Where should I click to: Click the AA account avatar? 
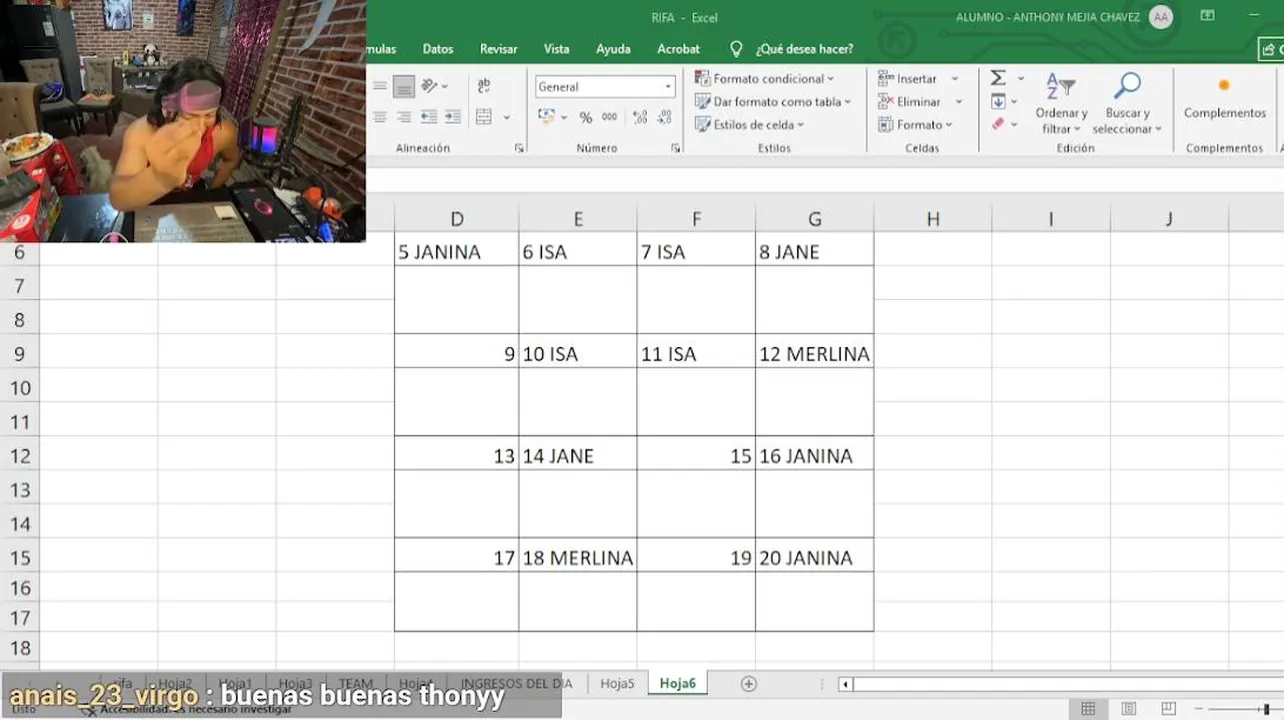point(1161,17)
